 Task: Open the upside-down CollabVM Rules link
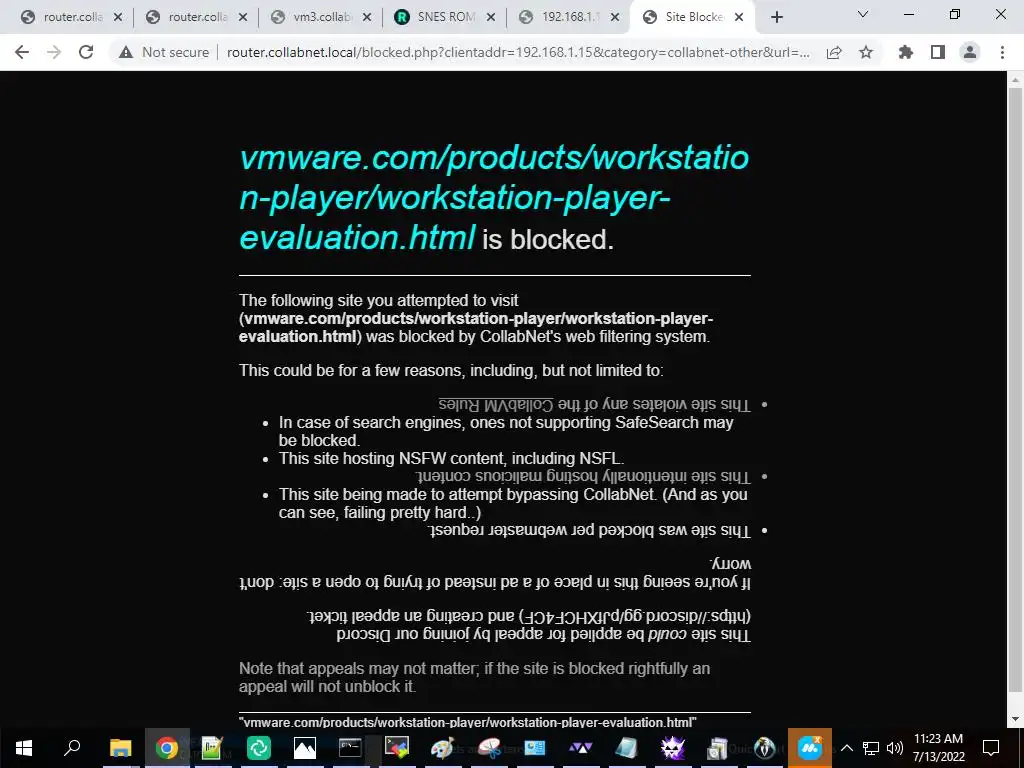pyautogui.click(x=496, y=404)
